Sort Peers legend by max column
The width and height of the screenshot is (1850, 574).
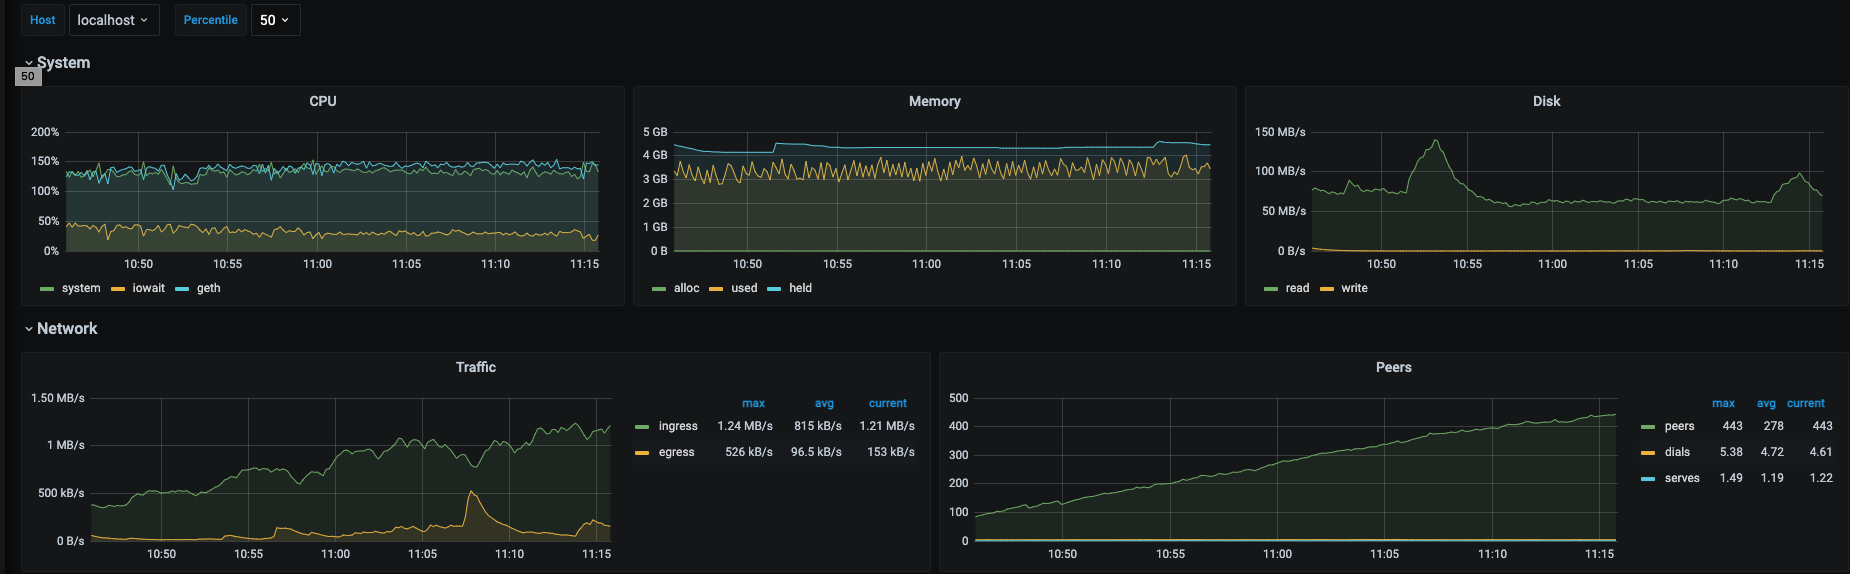pyautogui.click(x=1724, y=403)
